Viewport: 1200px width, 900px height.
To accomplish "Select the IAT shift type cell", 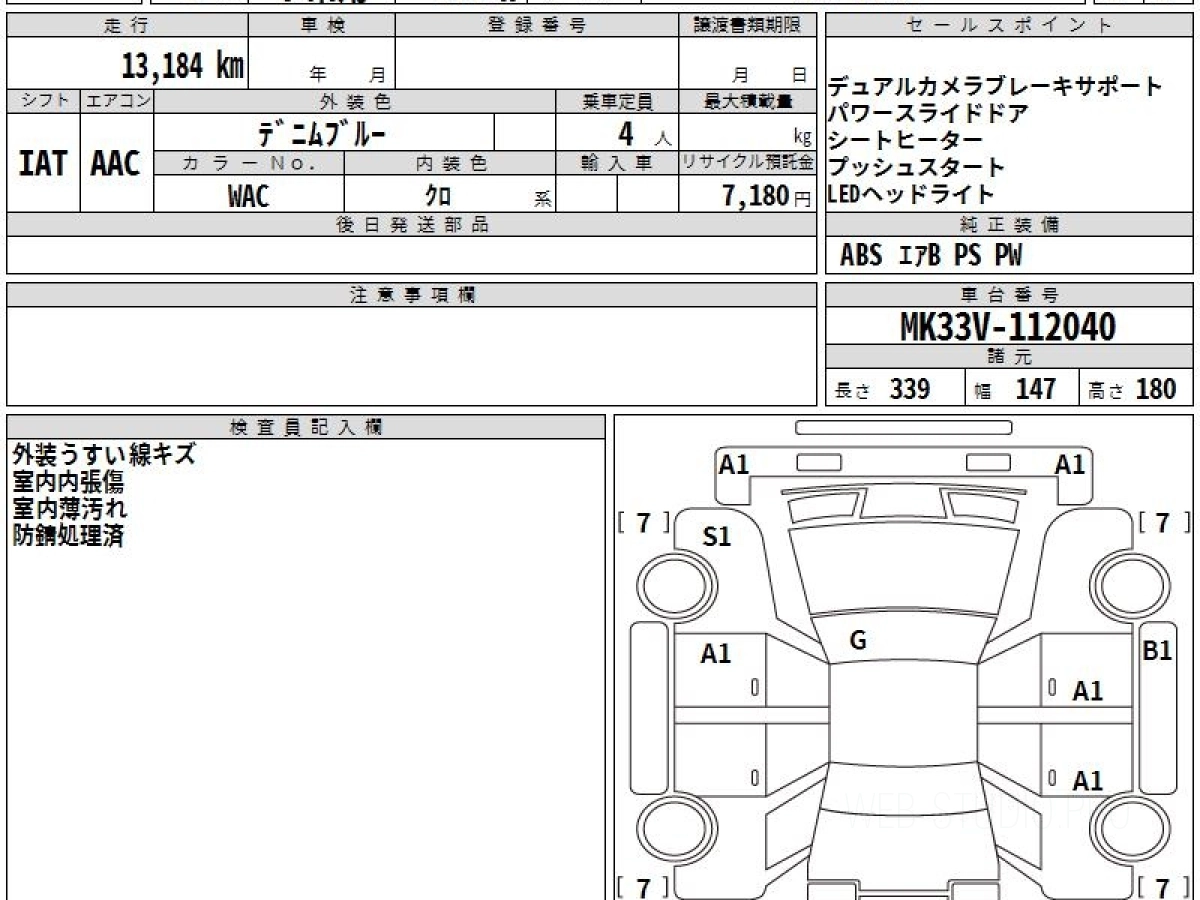I will 43,163.
